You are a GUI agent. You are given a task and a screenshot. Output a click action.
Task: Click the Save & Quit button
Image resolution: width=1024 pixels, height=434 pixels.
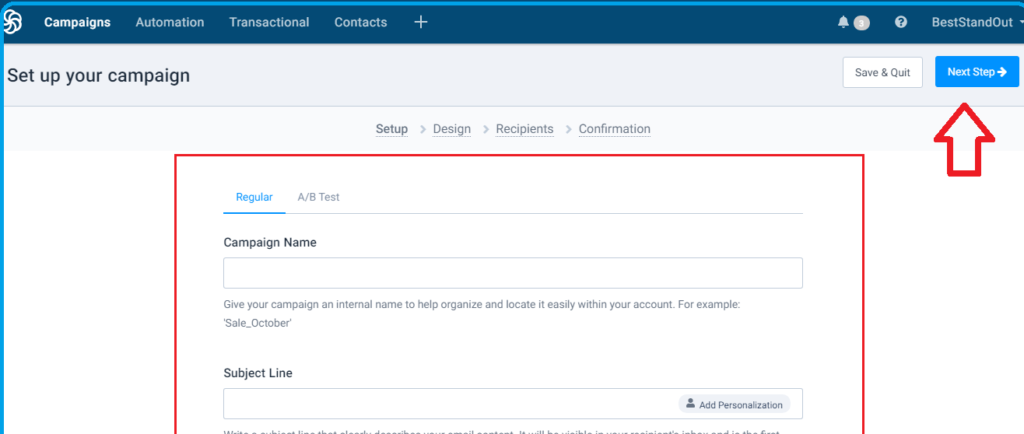(882, 72)
